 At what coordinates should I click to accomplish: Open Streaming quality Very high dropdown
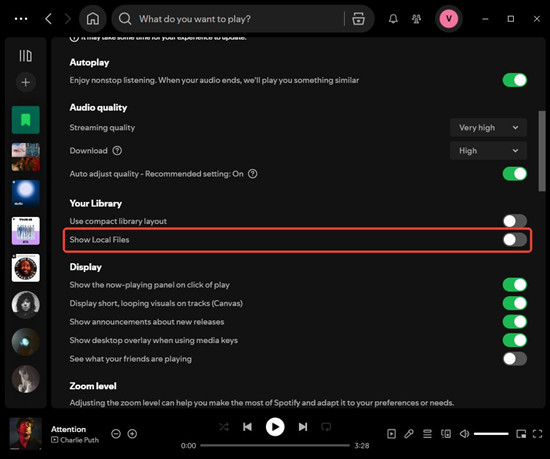pyautogui.click(x=488, y=128)
